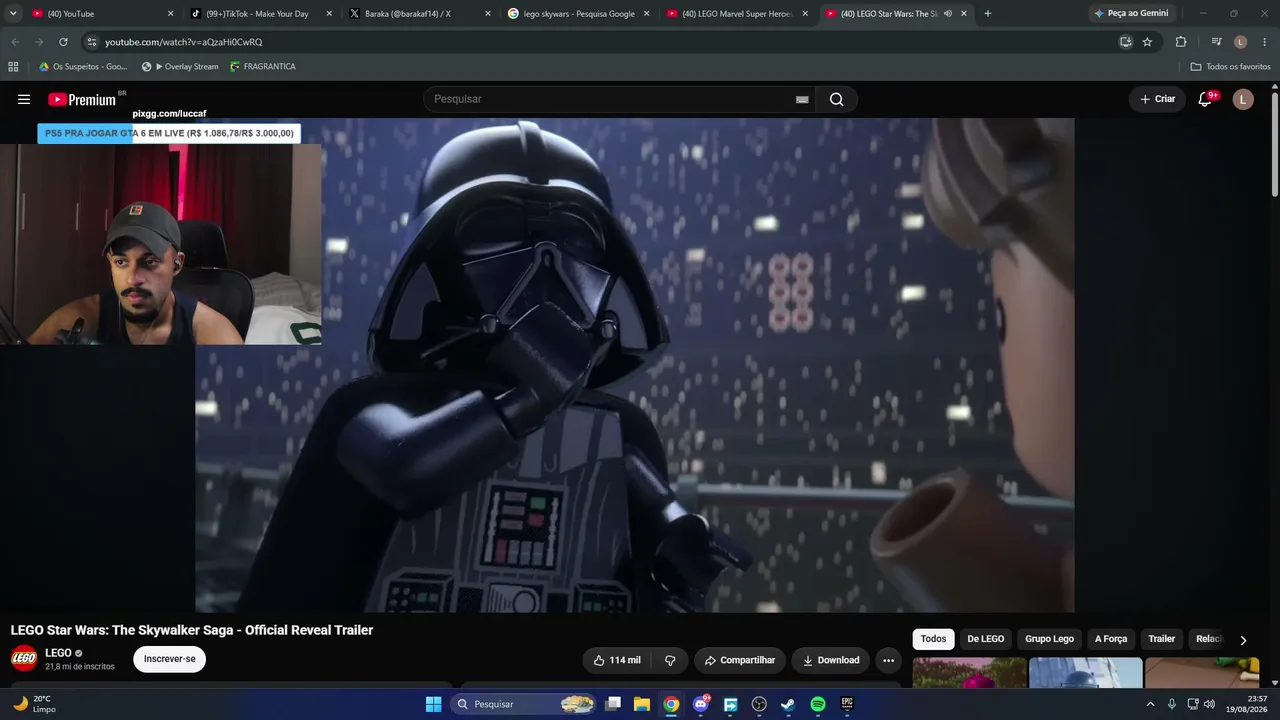
Task: Bookmark this page with the star icon
Action: (1147, 42)
